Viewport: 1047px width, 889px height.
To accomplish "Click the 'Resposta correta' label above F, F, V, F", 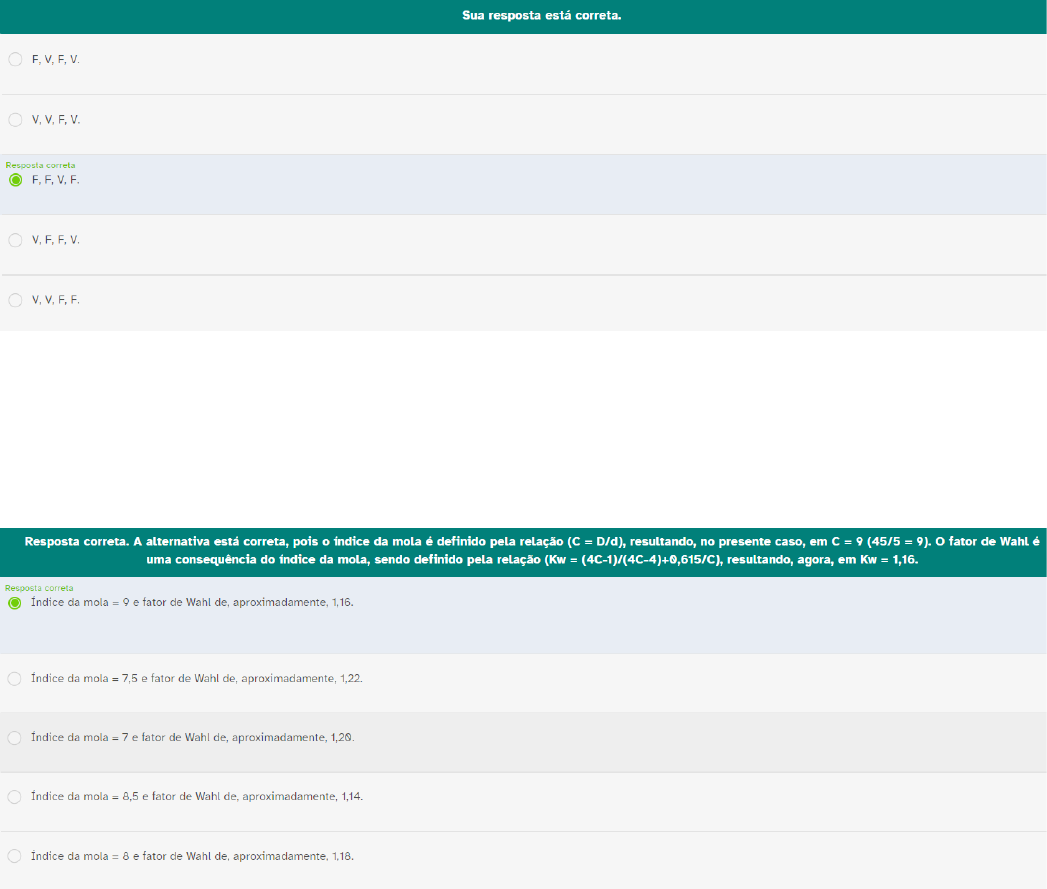I will pyautogui.click(x=40, y=165).
